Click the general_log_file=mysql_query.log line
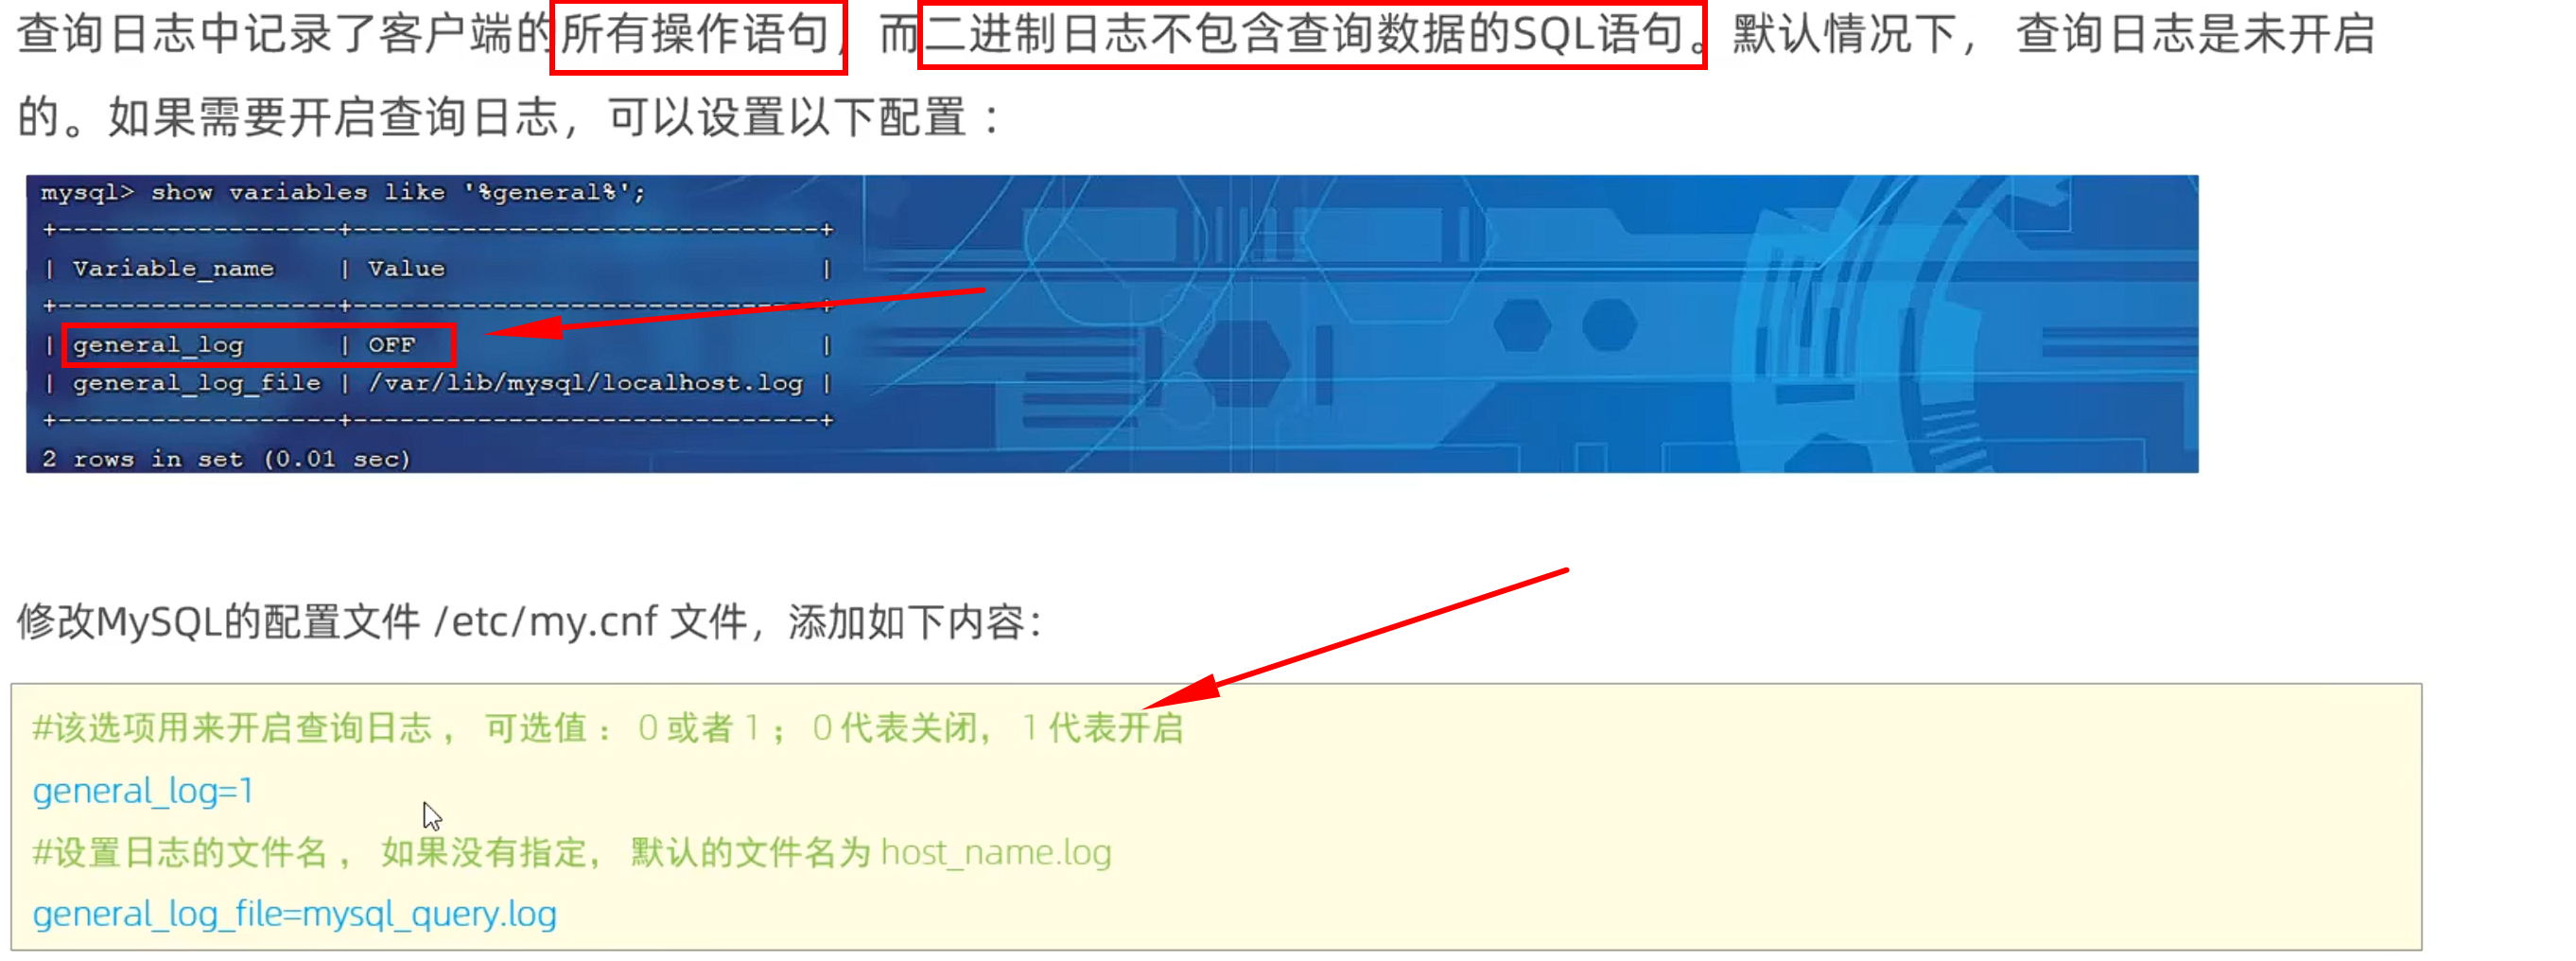The image size is (2576, 961). coord(294,915)
